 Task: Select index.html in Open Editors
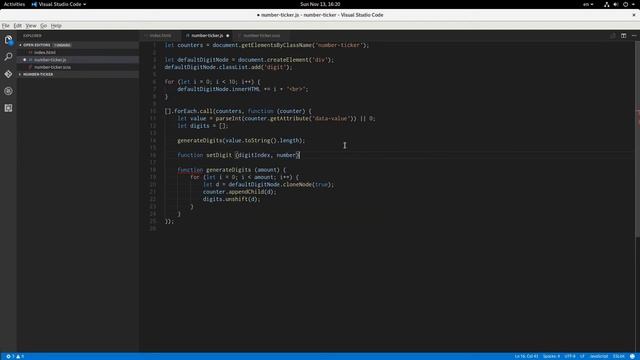(78, 52)
